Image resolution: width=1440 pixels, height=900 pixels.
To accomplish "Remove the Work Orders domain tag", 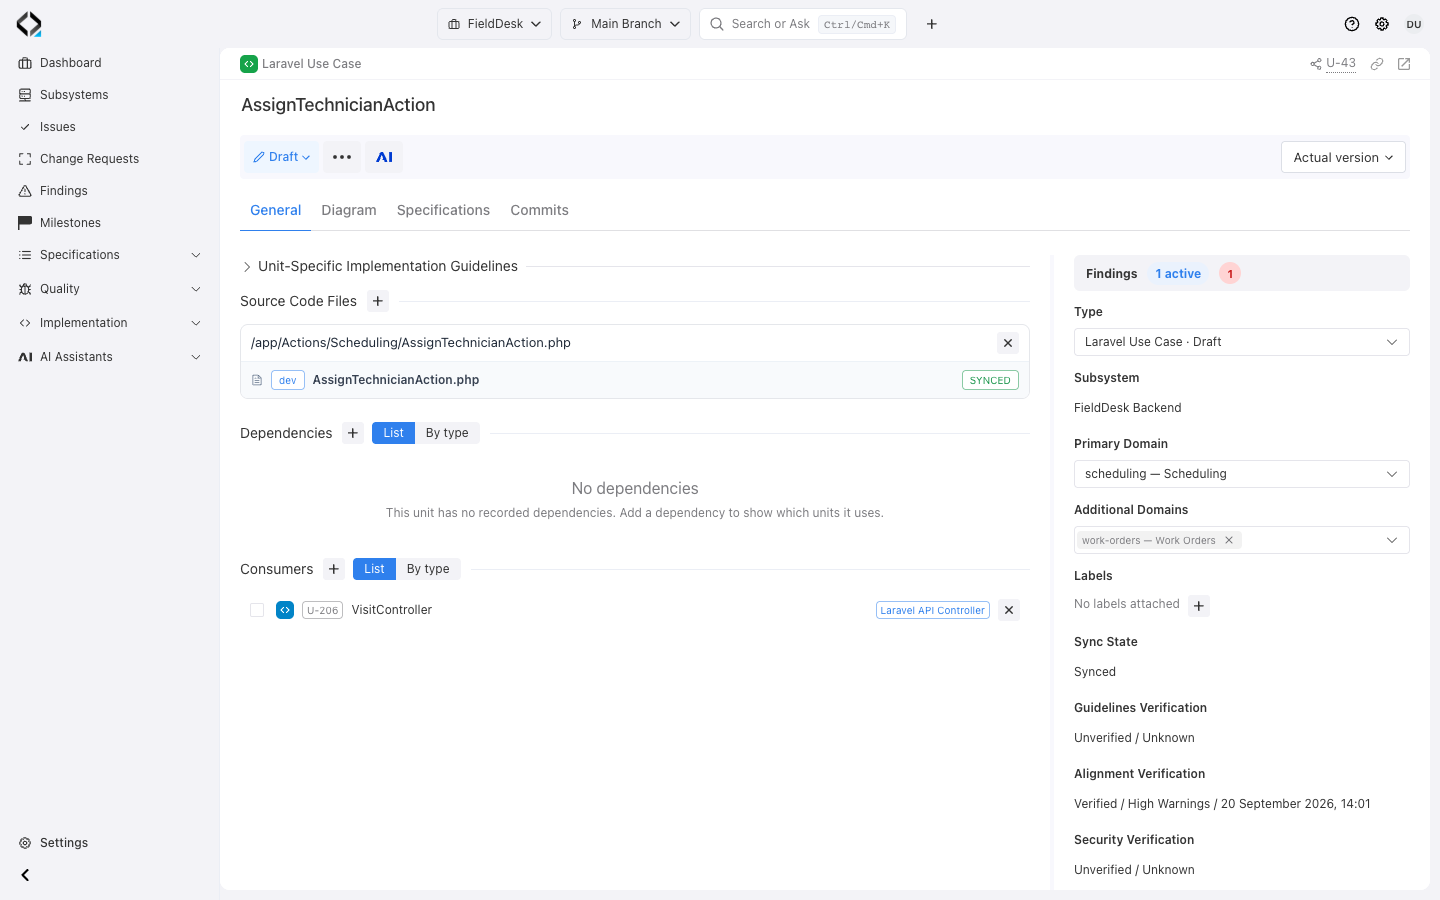I will (x=1229, y=540).
